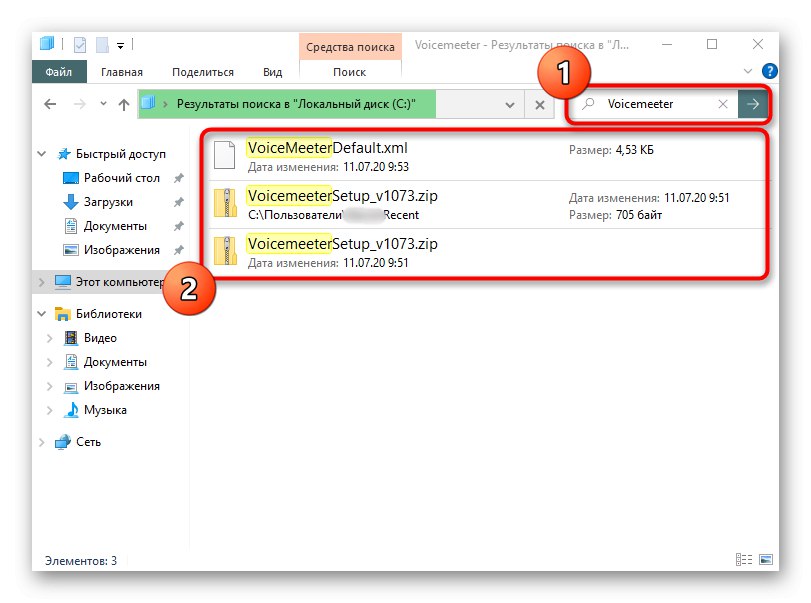Click the address bar search results path
Image resolution: width=811 pixels, height=603 pixels.
click(295, 104)
